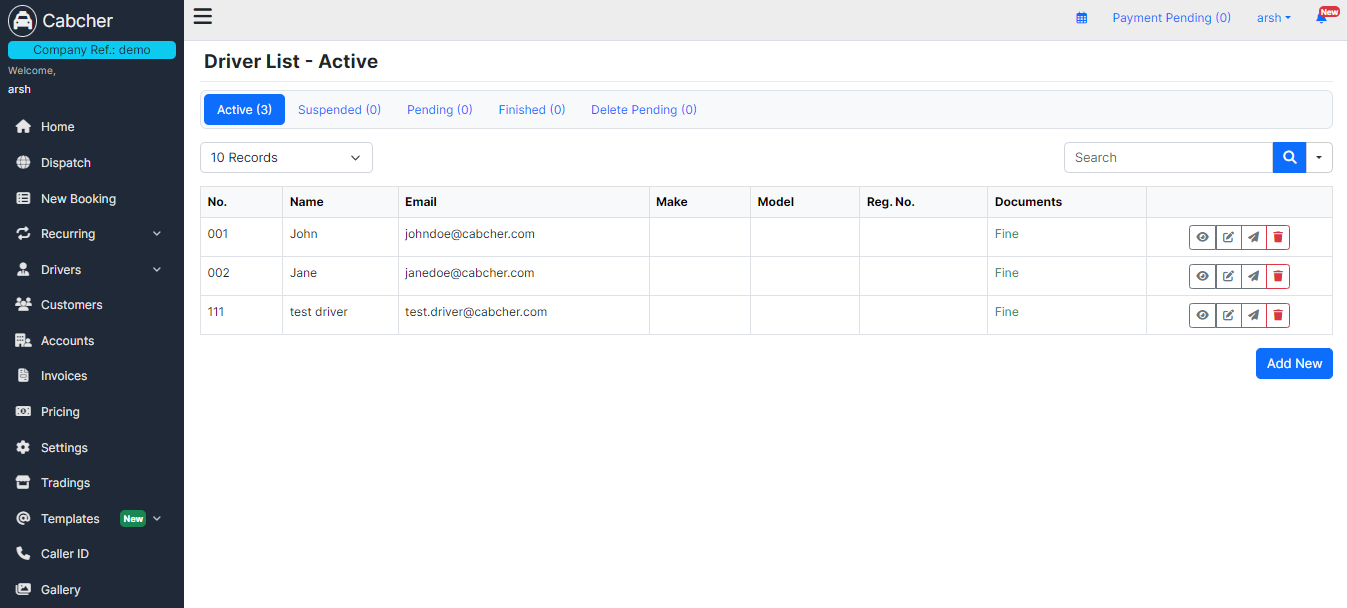
Task: Delete driver John using trash icon
Action: tap(1278, 238)
